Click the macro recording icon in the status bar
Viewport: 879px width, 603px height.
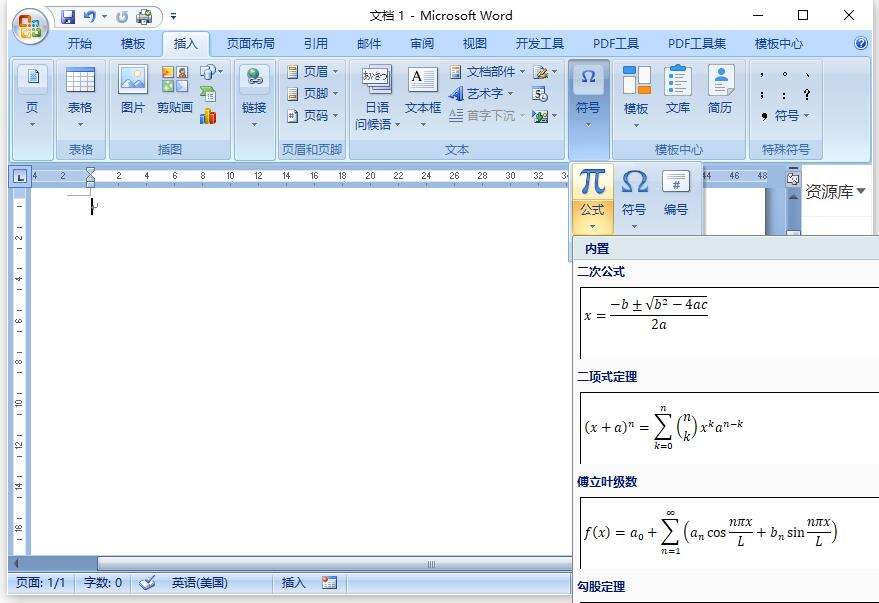tap(330, 583)
